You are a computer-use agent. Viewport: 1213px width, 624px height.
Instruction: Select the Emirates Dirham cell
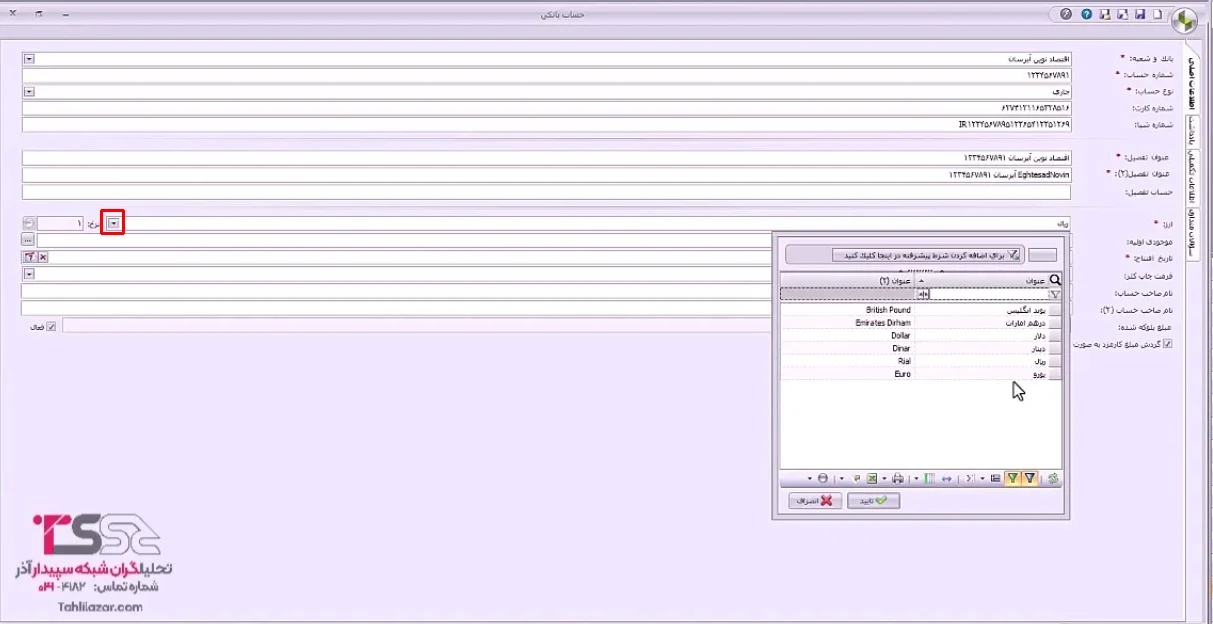pyautogui.click(x=848, y=324)
